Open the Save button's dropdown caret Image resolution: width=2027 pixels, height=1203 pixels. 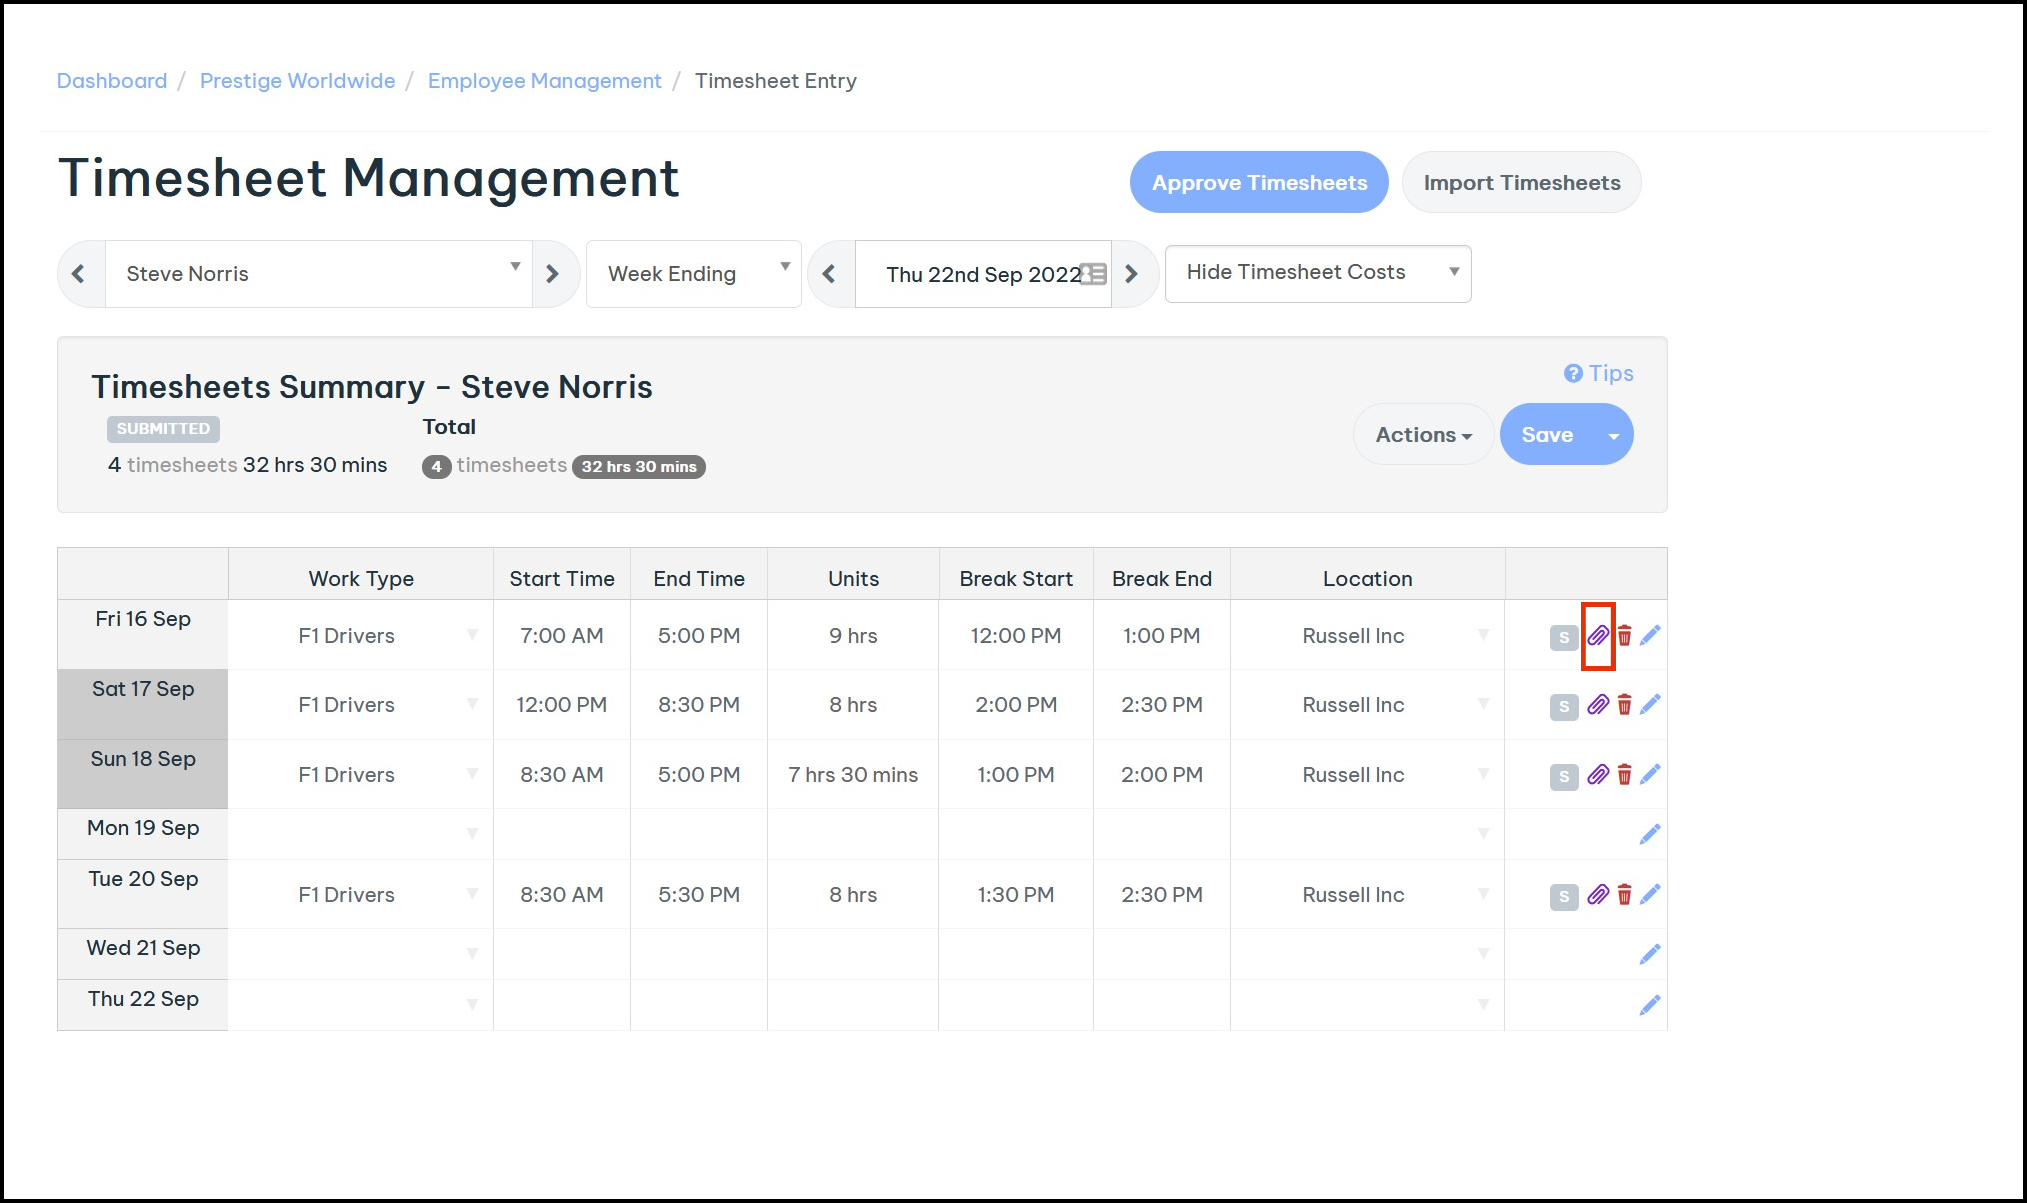pyautogui.click(x=1613, y=435)
